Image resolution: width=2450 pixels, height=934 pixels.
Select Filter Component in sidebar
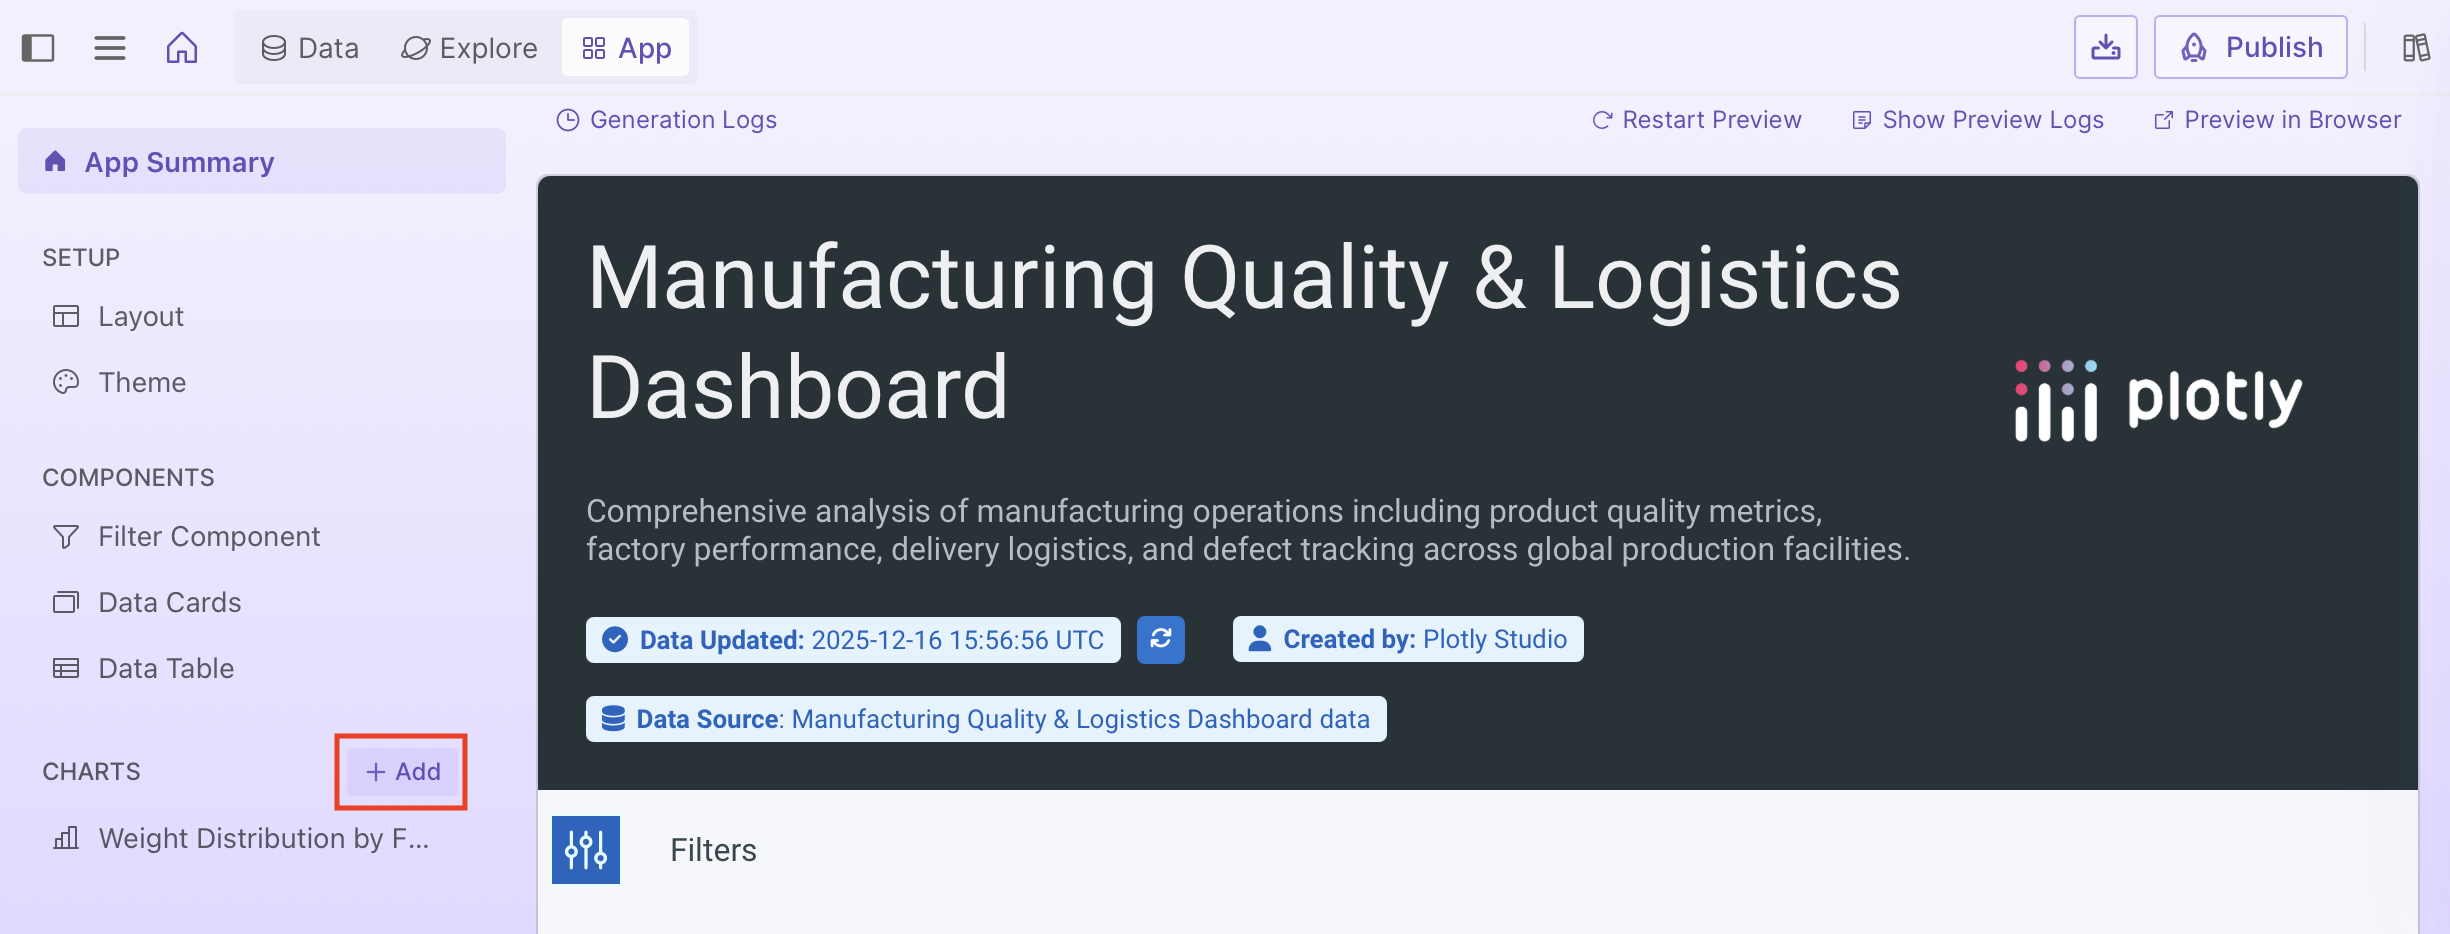click(208, 537)
